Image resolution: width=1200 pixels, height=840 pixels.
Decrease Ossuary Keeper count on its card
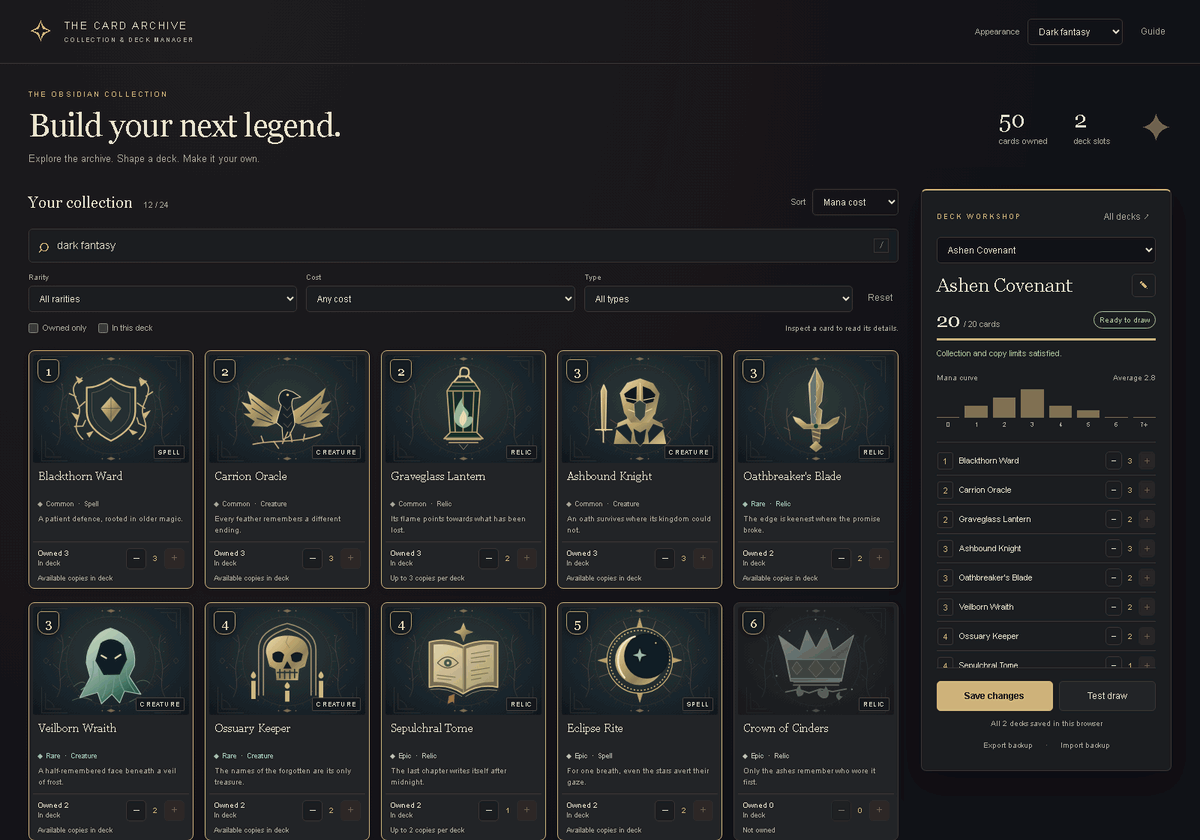point(313,811)
